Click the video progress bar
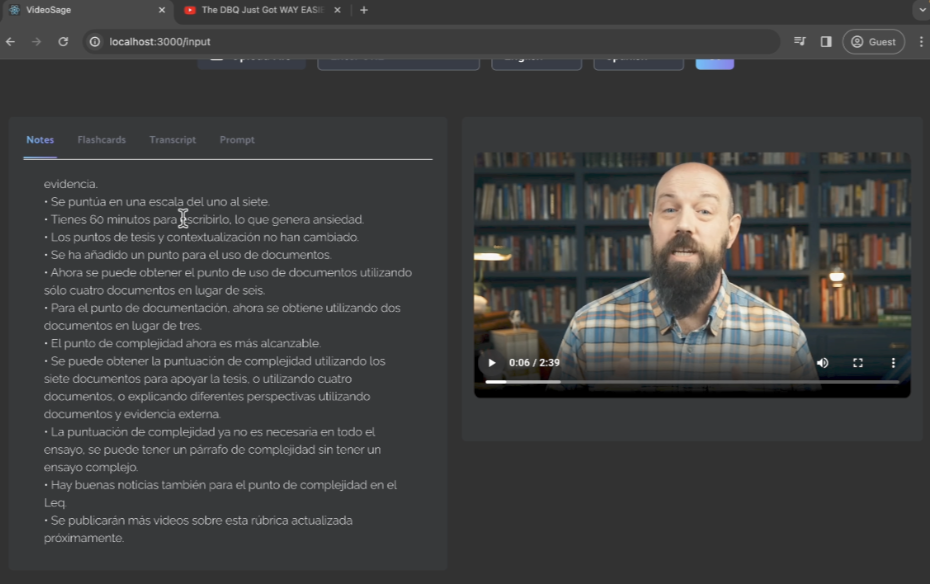The width and height of the screenshot is (930, 584). tap(692, 382)
